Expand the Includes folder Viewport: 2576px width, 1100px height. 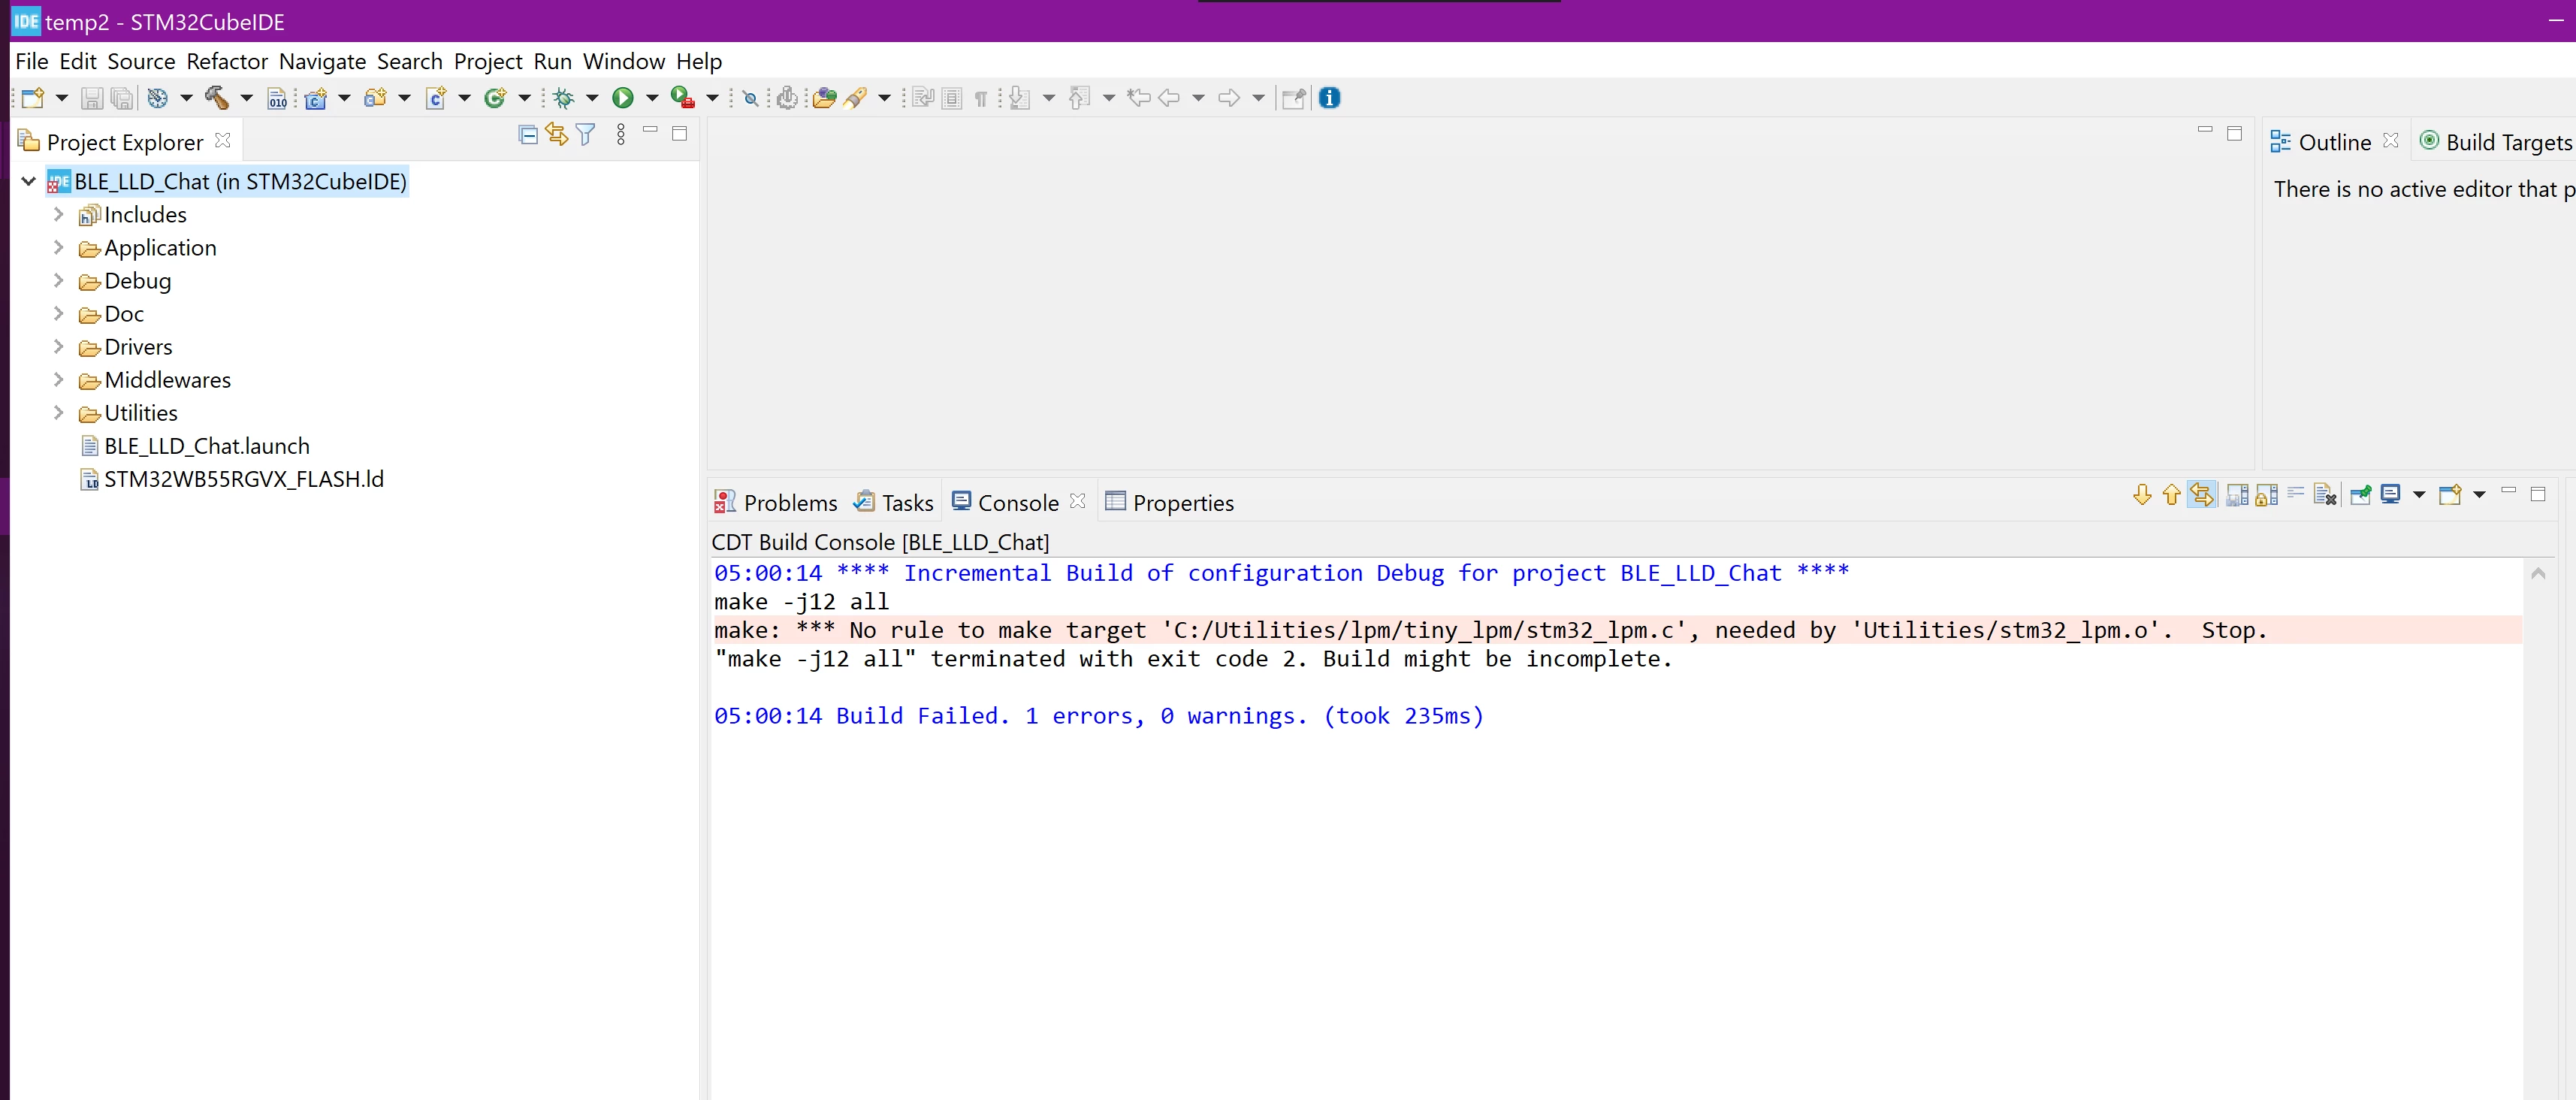pos(58,215)
